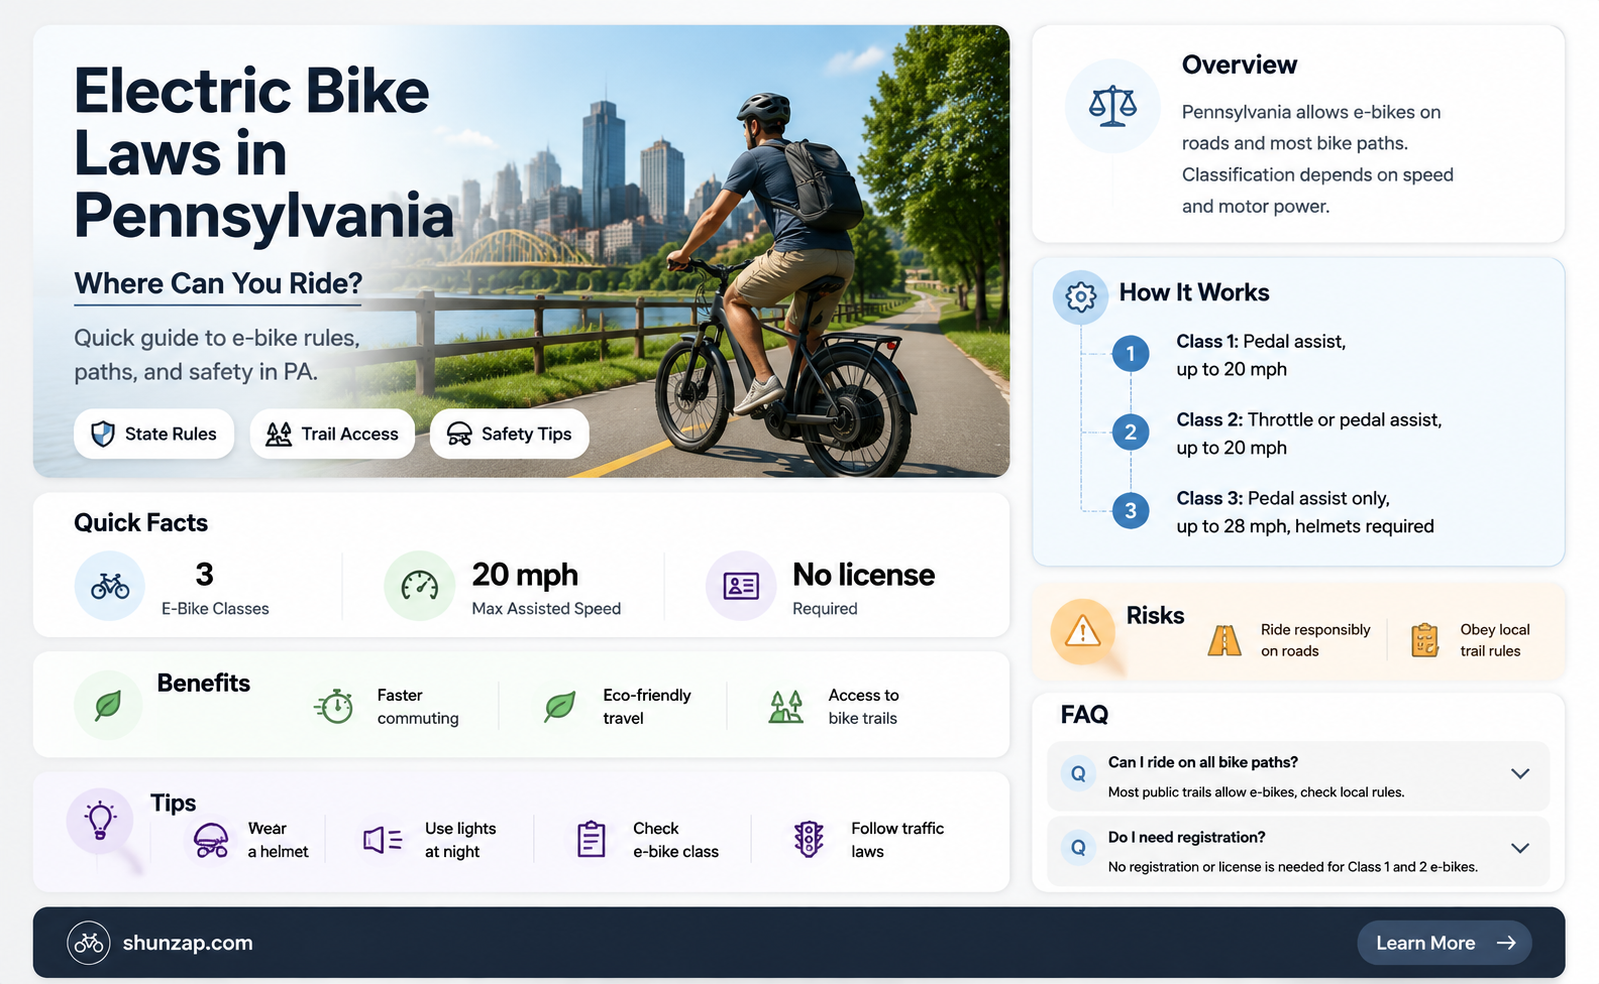Click the helmet icon for Wear a helmet

[211, 840]
